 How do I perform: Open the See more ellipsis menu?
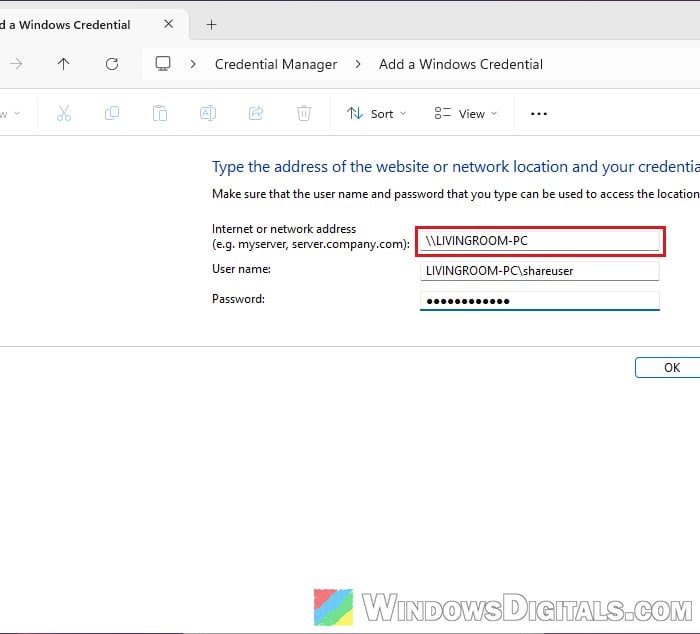click(539, 114)
